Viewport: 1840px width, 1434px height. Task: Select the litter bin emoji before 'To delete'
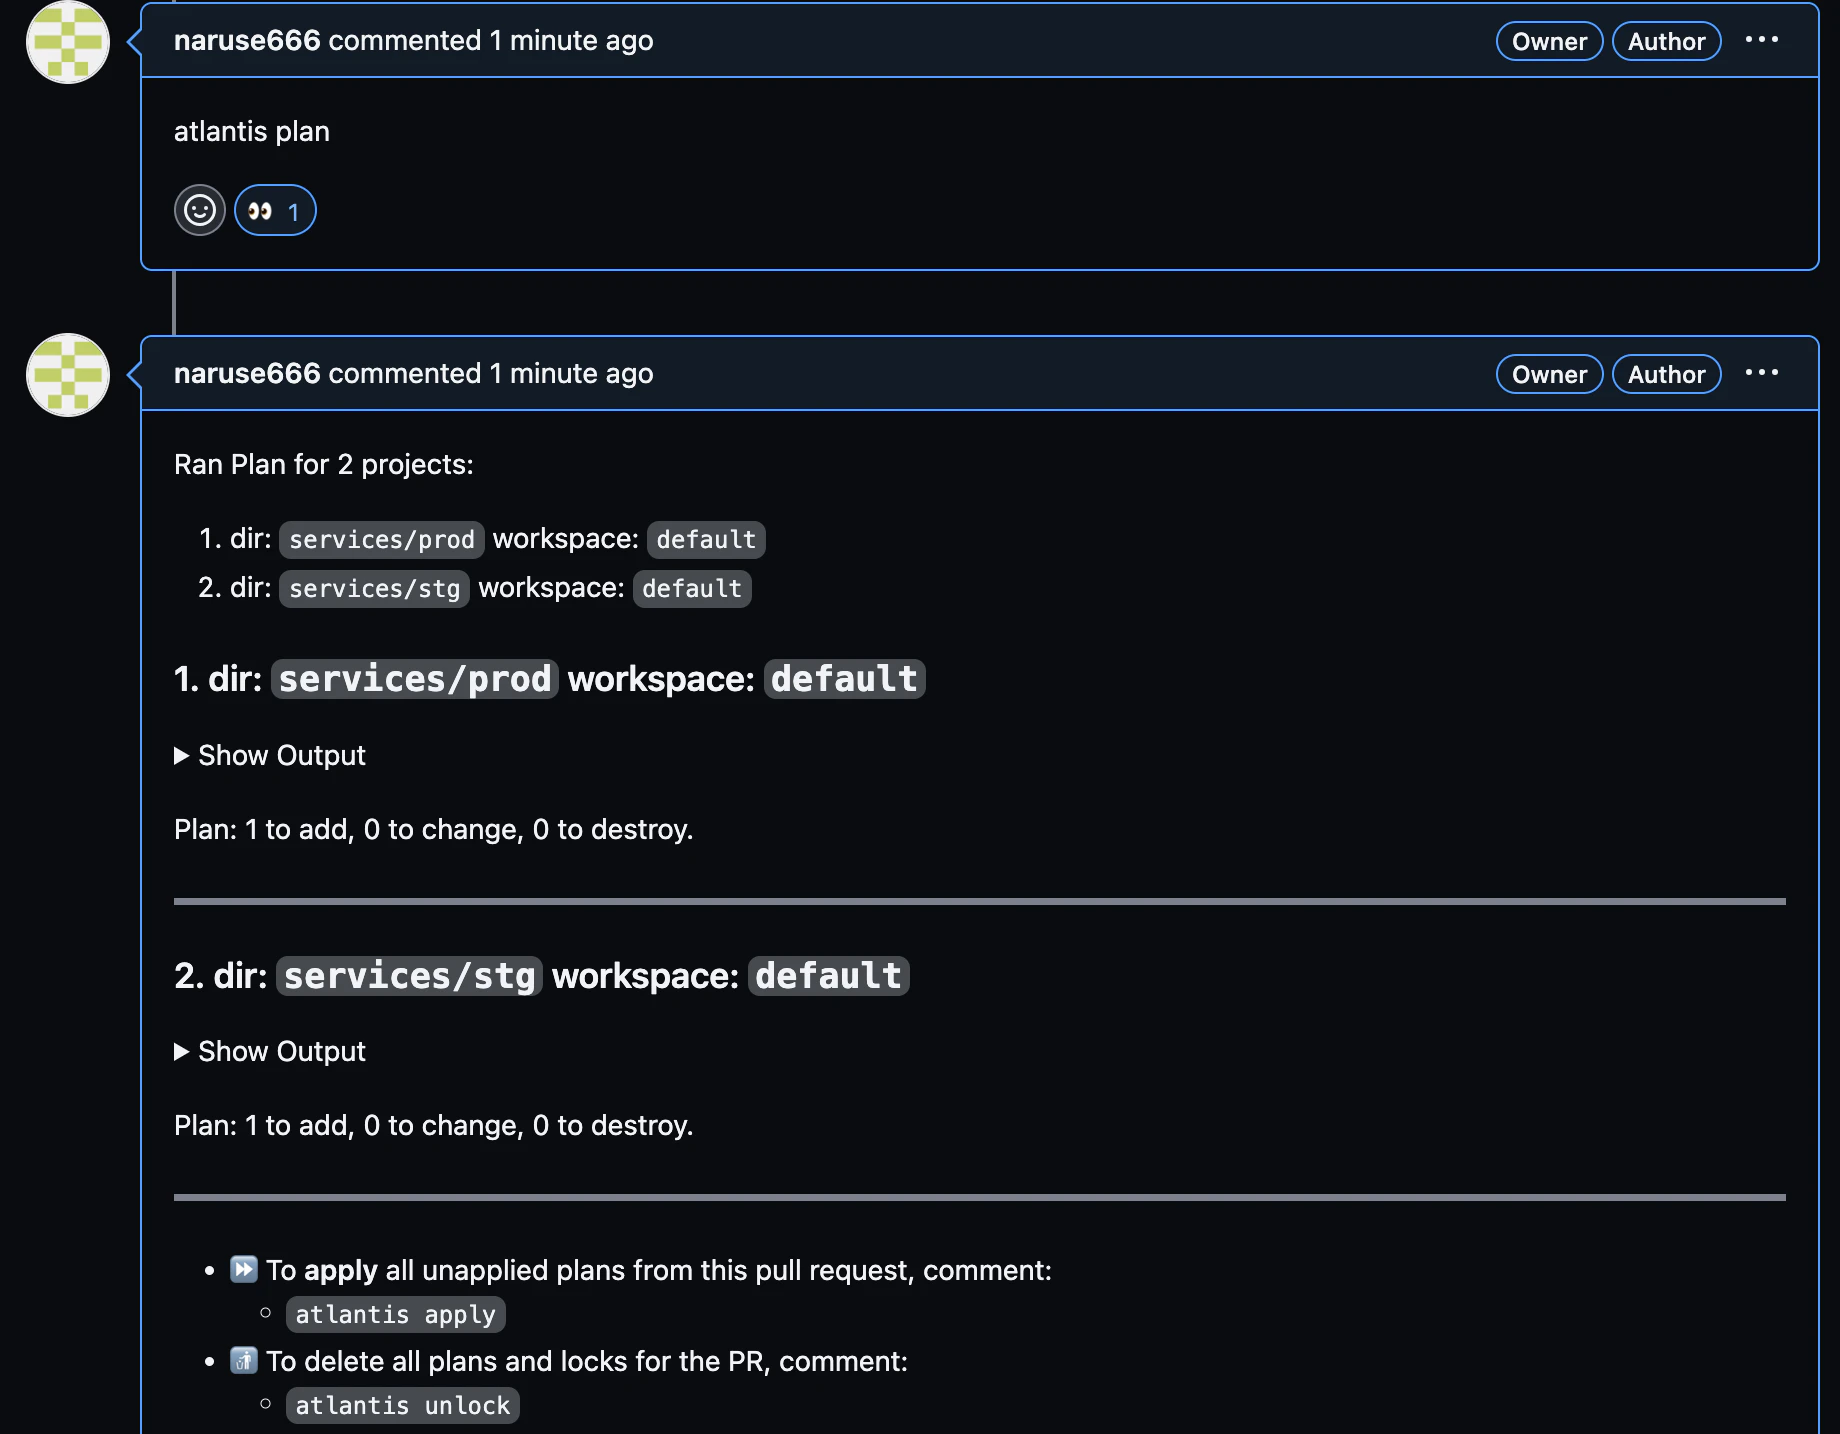(x=244, y=1360)
